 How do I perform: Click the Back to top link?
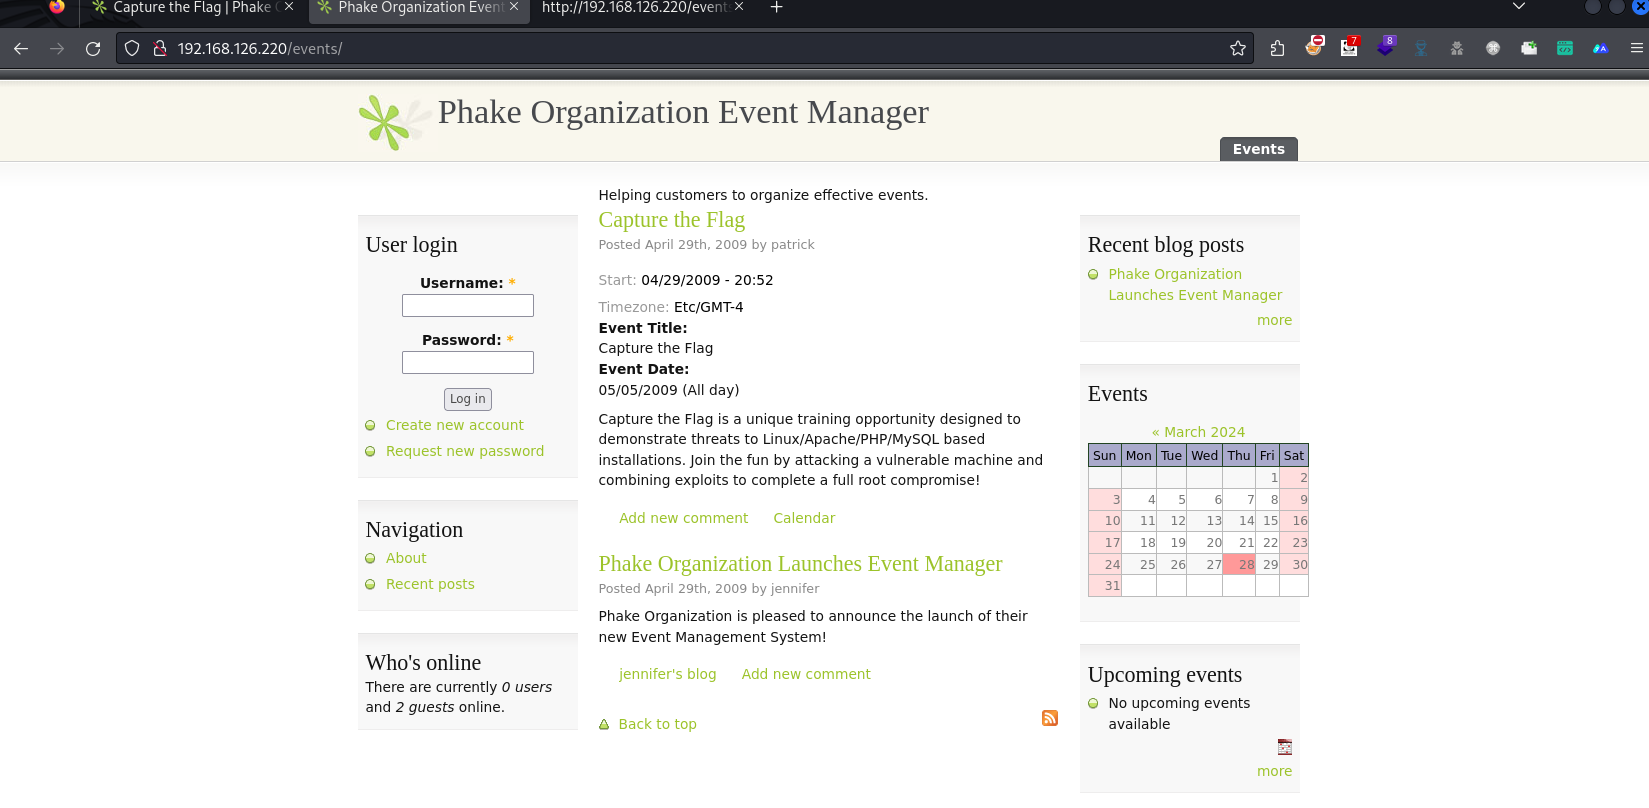[657, 724]
